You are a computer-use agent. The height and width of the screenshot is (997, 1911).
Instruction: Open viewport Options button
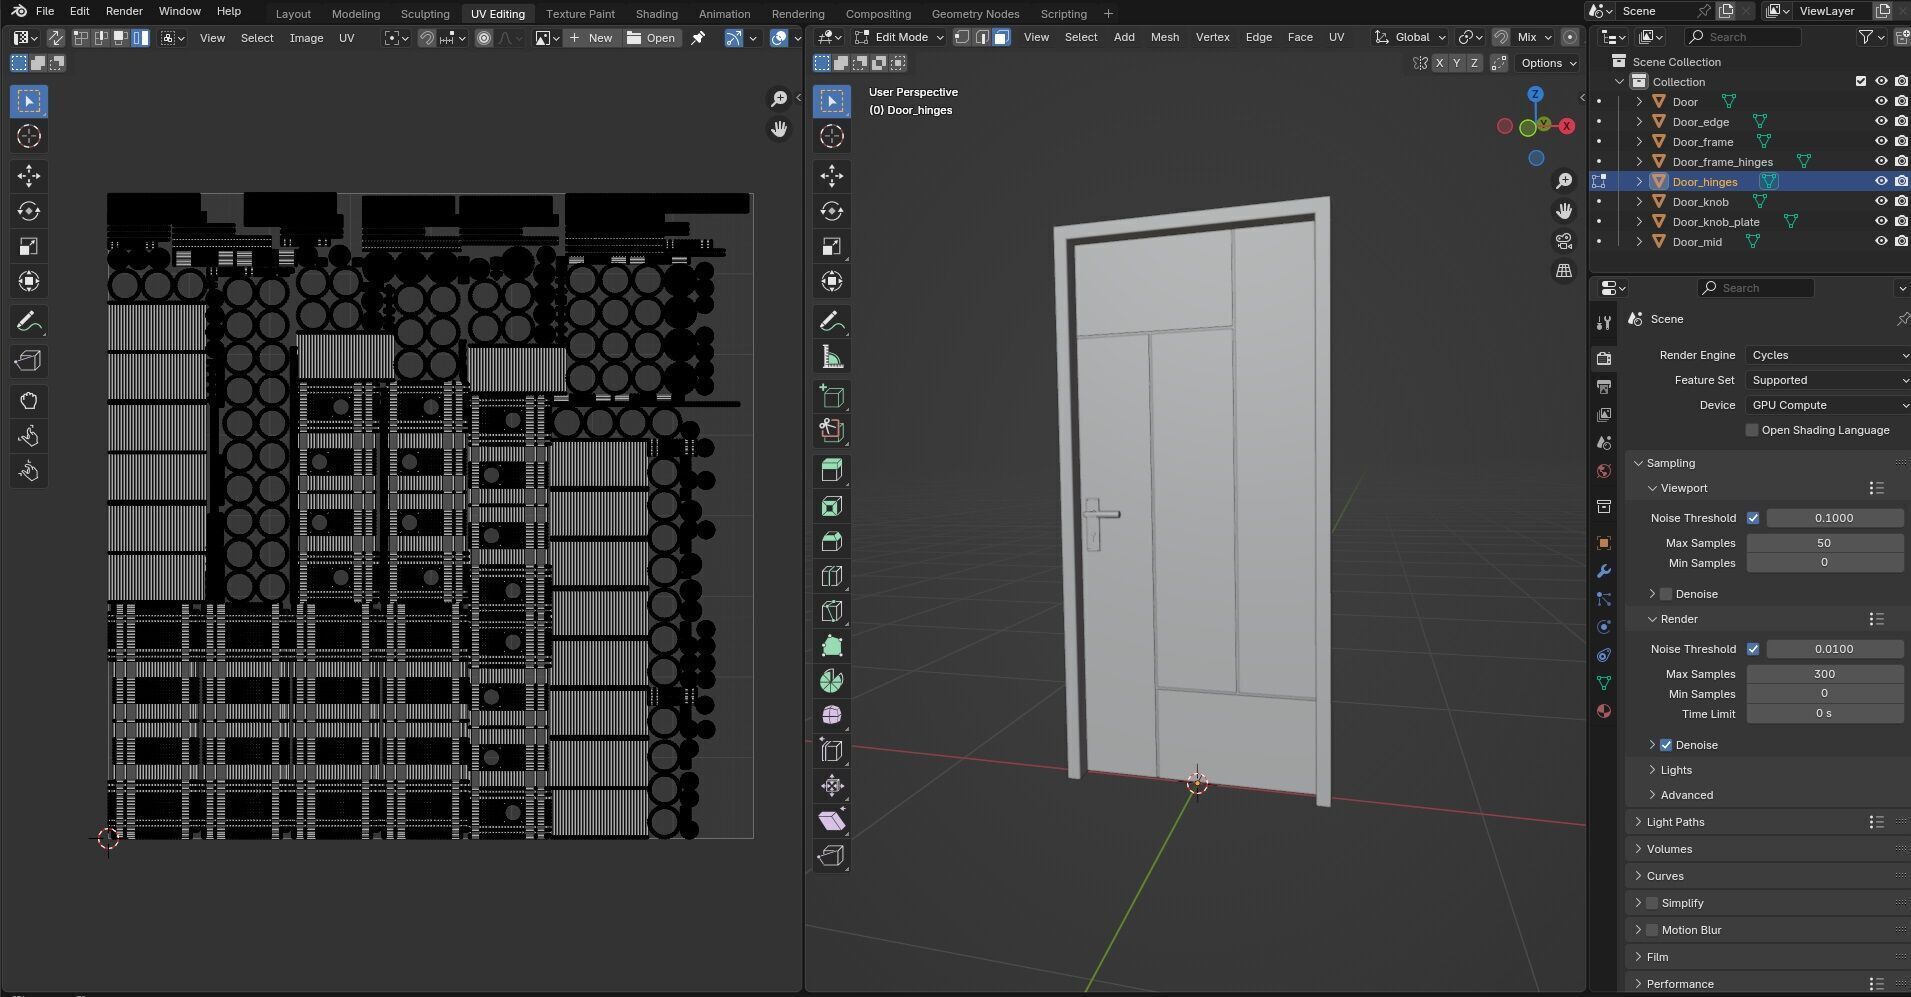1548,63
